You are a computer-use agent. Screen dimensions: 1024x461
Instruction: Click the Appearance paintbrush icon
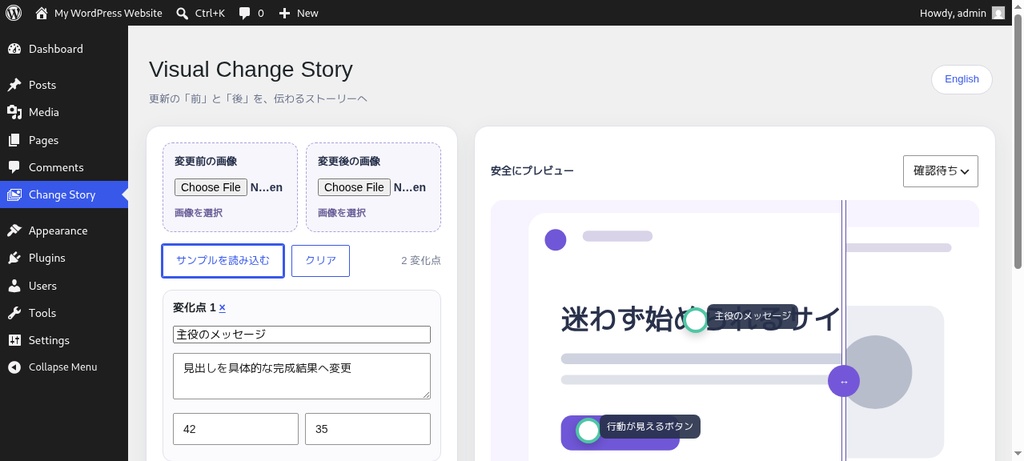point(14,230)
